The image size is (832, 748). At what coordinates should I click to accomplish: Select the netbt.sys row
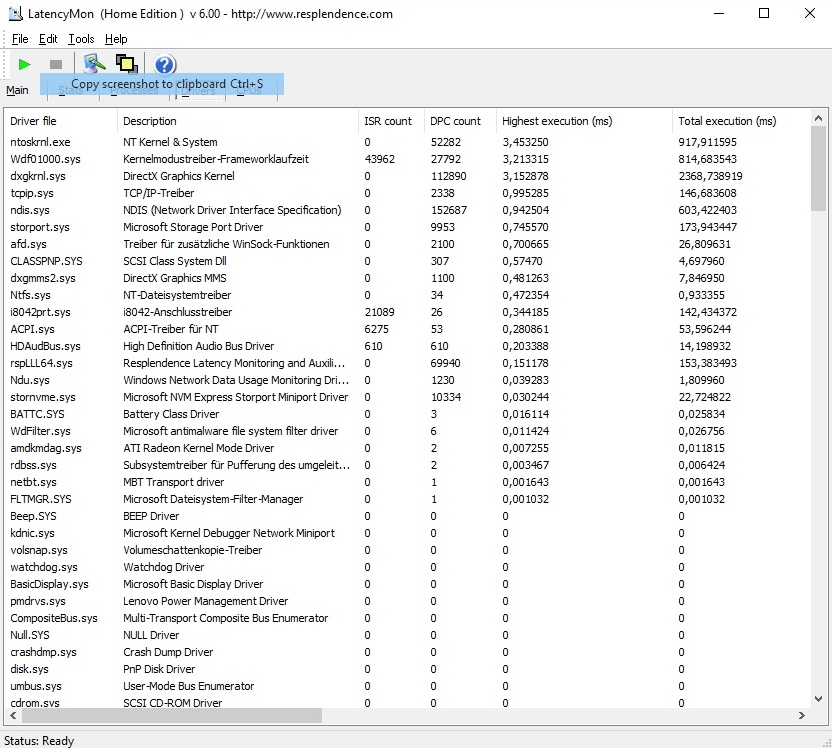(408, 482)
